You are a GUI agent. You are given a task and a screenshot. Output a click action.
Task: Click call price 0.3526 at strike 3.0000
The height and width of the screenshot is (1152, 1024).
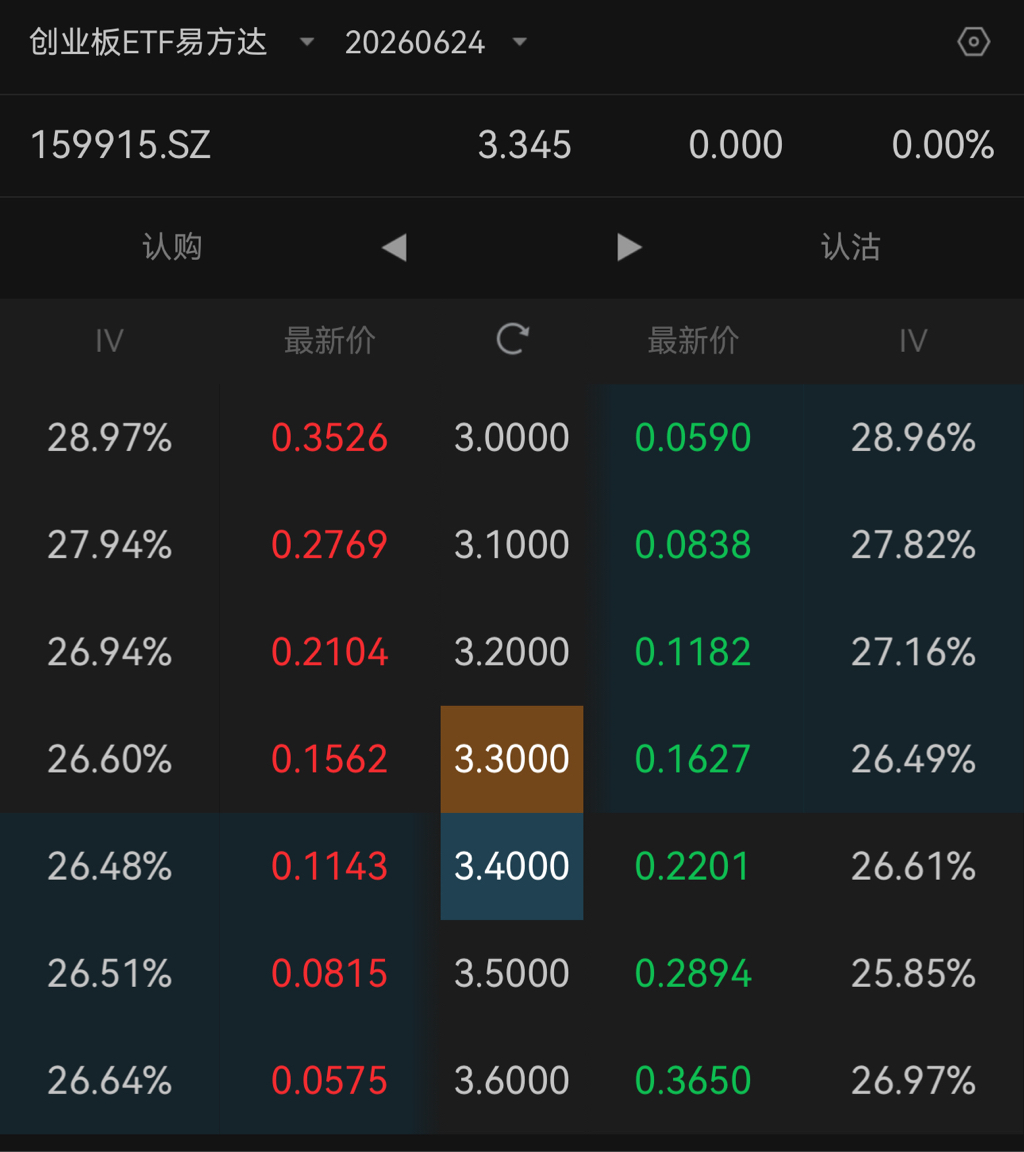pos(329,438)
